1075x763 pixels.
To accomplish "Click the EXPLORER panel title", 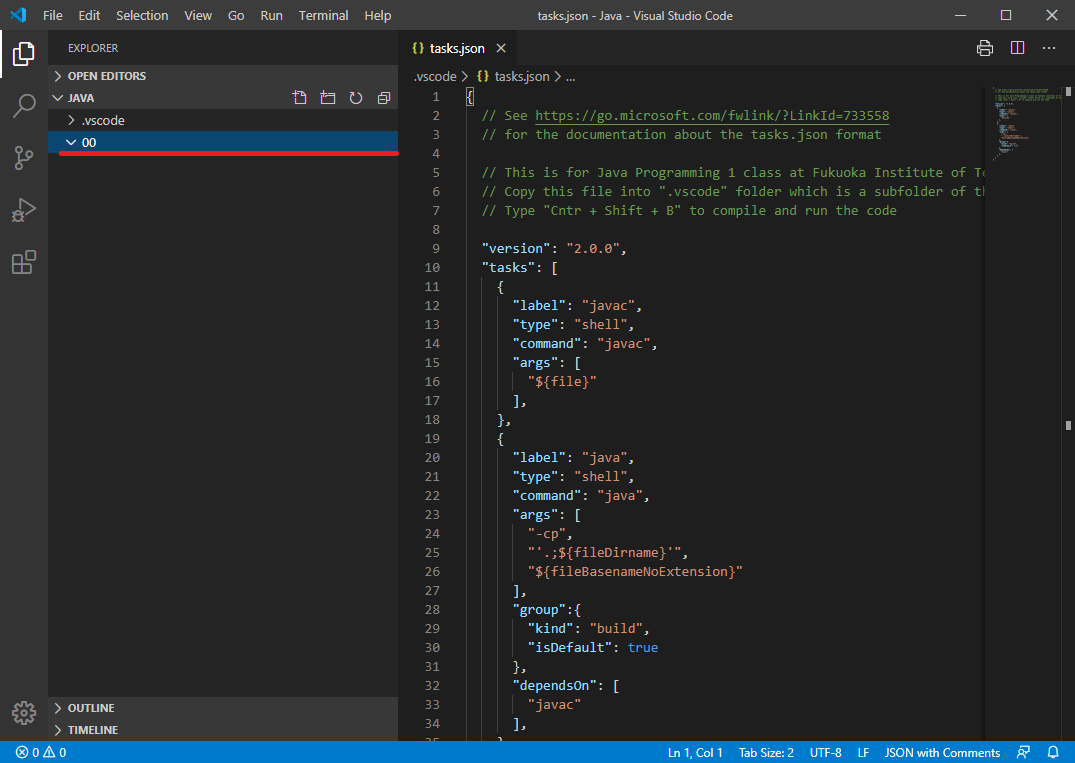I will click(x=93, y=48).
